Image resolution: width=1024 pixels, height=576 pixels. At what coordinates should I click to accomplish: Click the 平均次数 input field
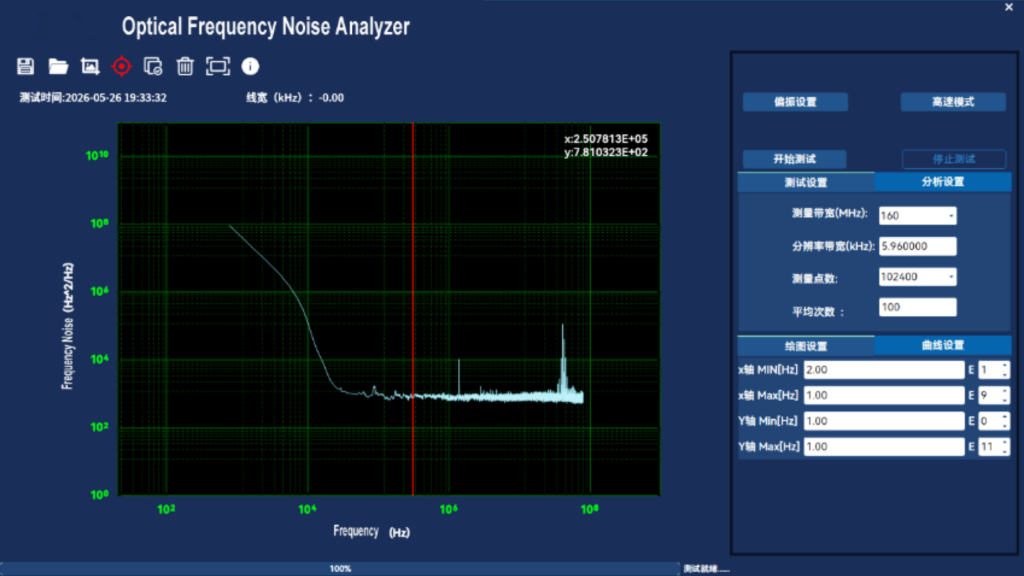point(918,307)
